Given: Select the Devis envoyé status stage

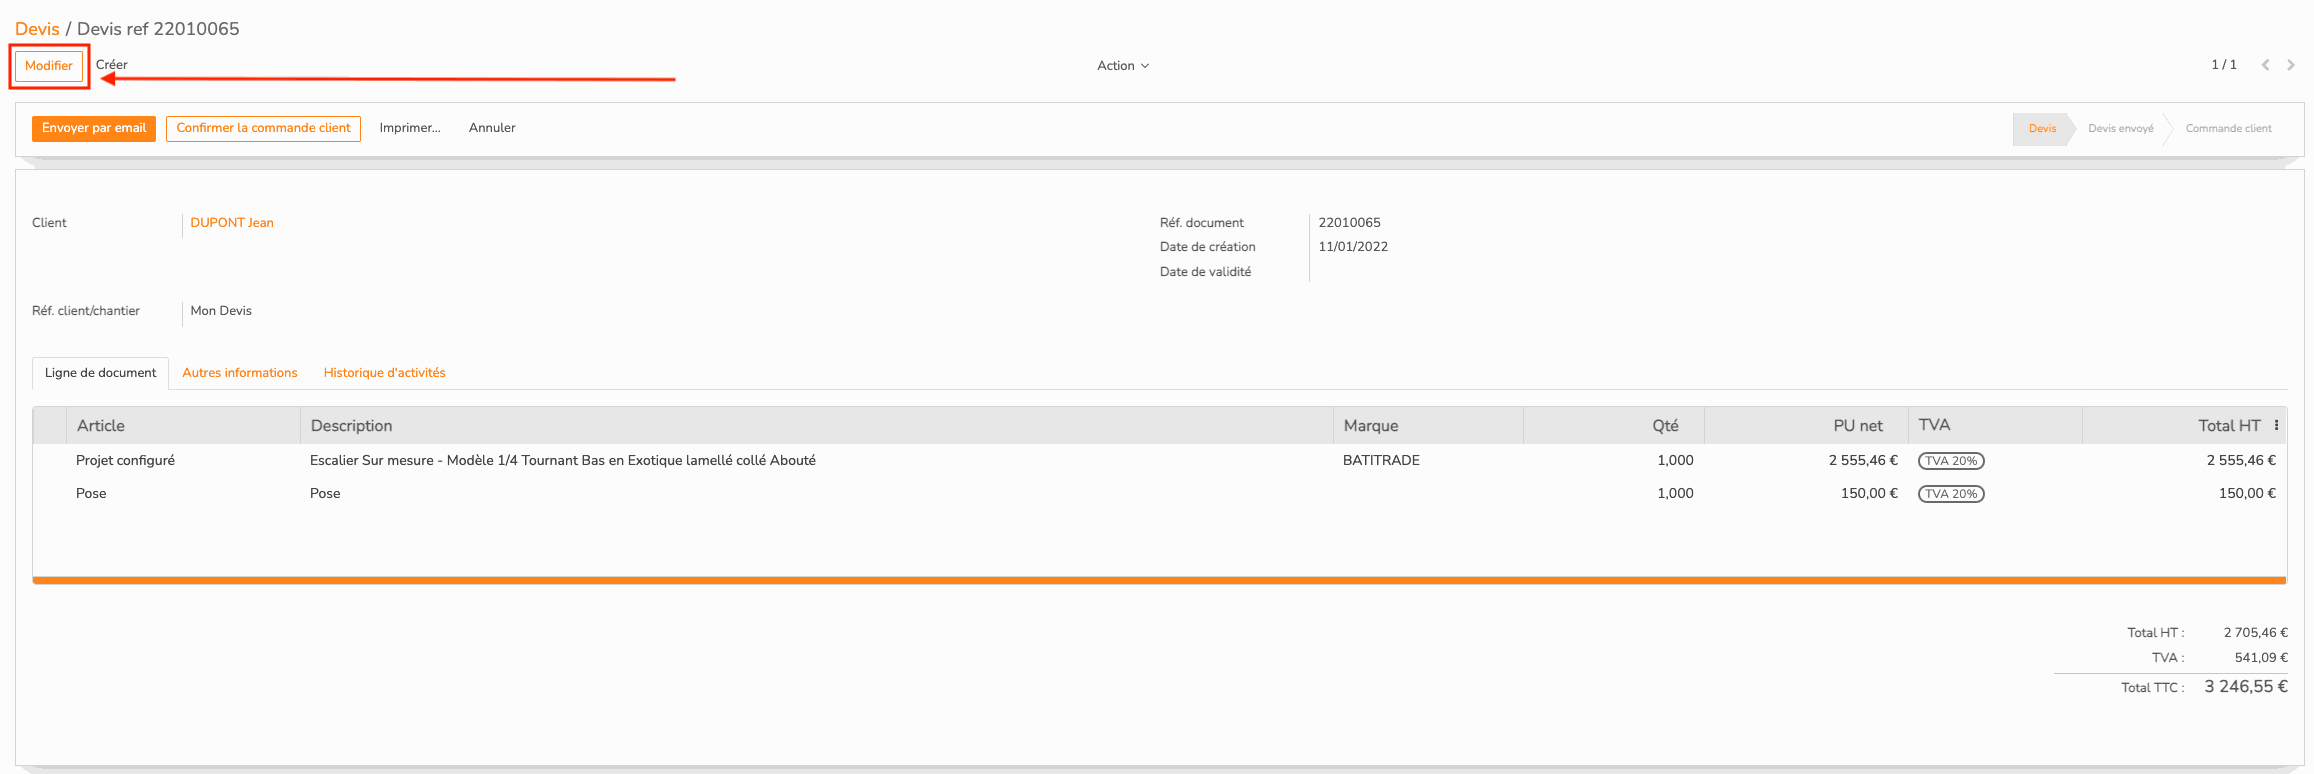Looking at the screenshot, I should [2121, 129].
